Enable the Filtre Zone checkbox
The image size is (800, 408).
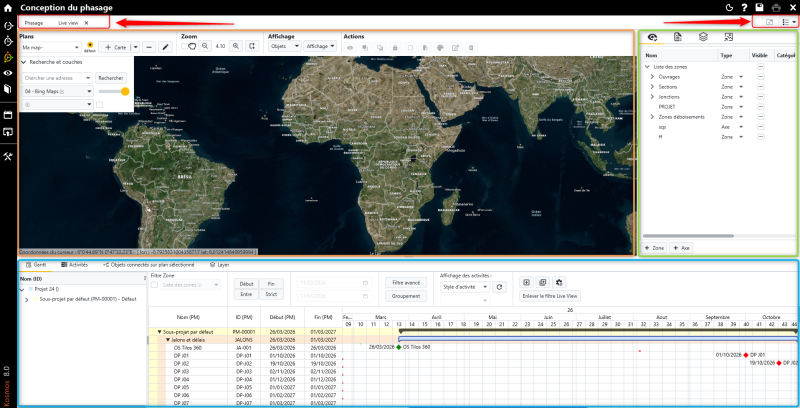coord(154,286)
